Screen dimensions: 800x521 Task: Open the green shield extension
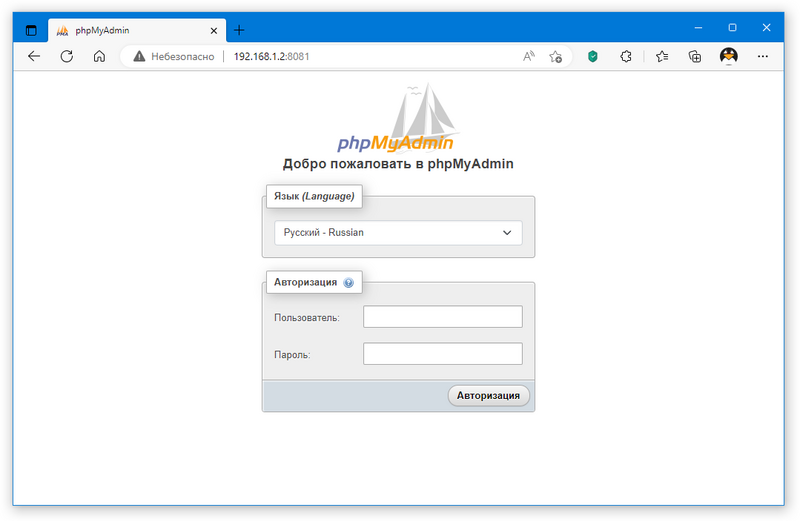[592, 56]
